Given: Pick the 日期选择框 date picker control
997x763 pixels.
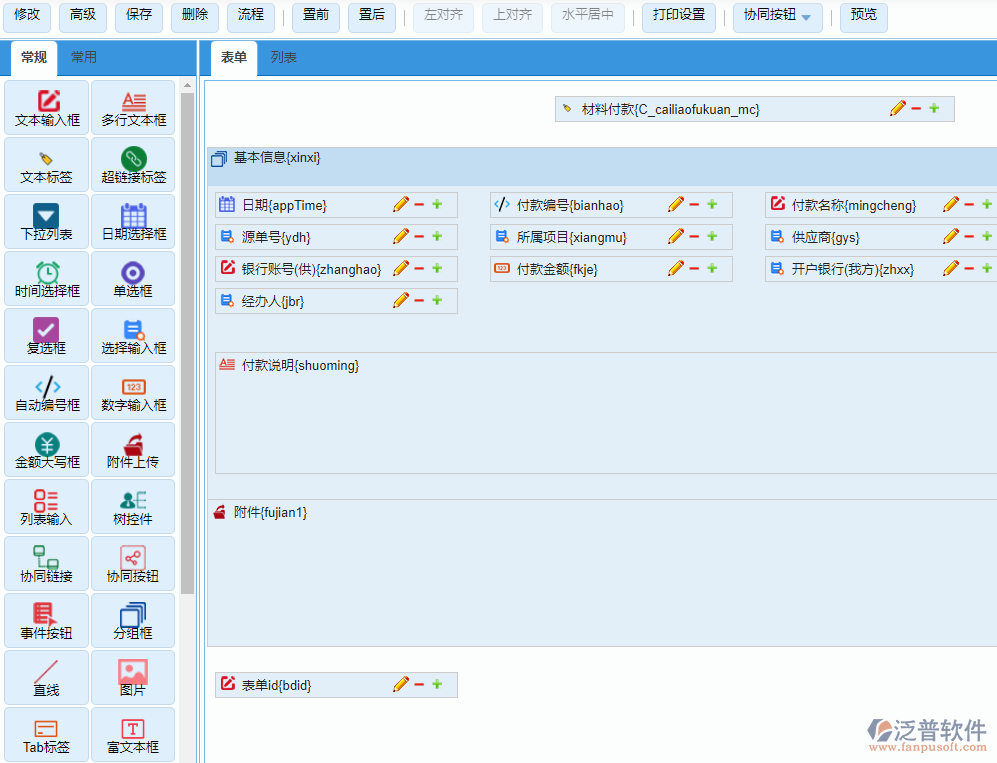Looking at the screenshot, I should tap(133, 222).
